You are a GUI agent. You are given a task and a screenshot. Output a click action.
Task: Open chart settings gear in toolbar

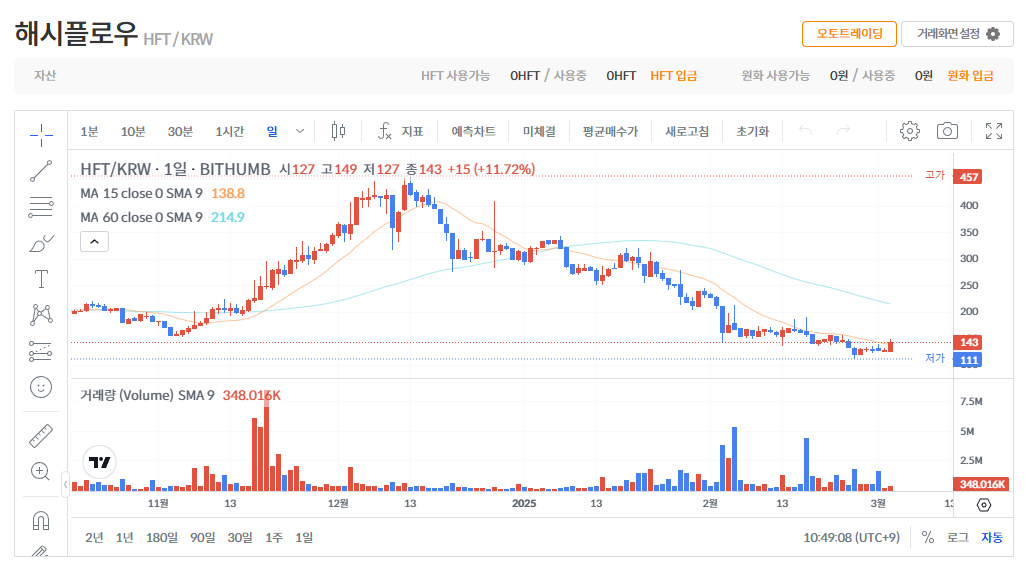pos(910,131)
